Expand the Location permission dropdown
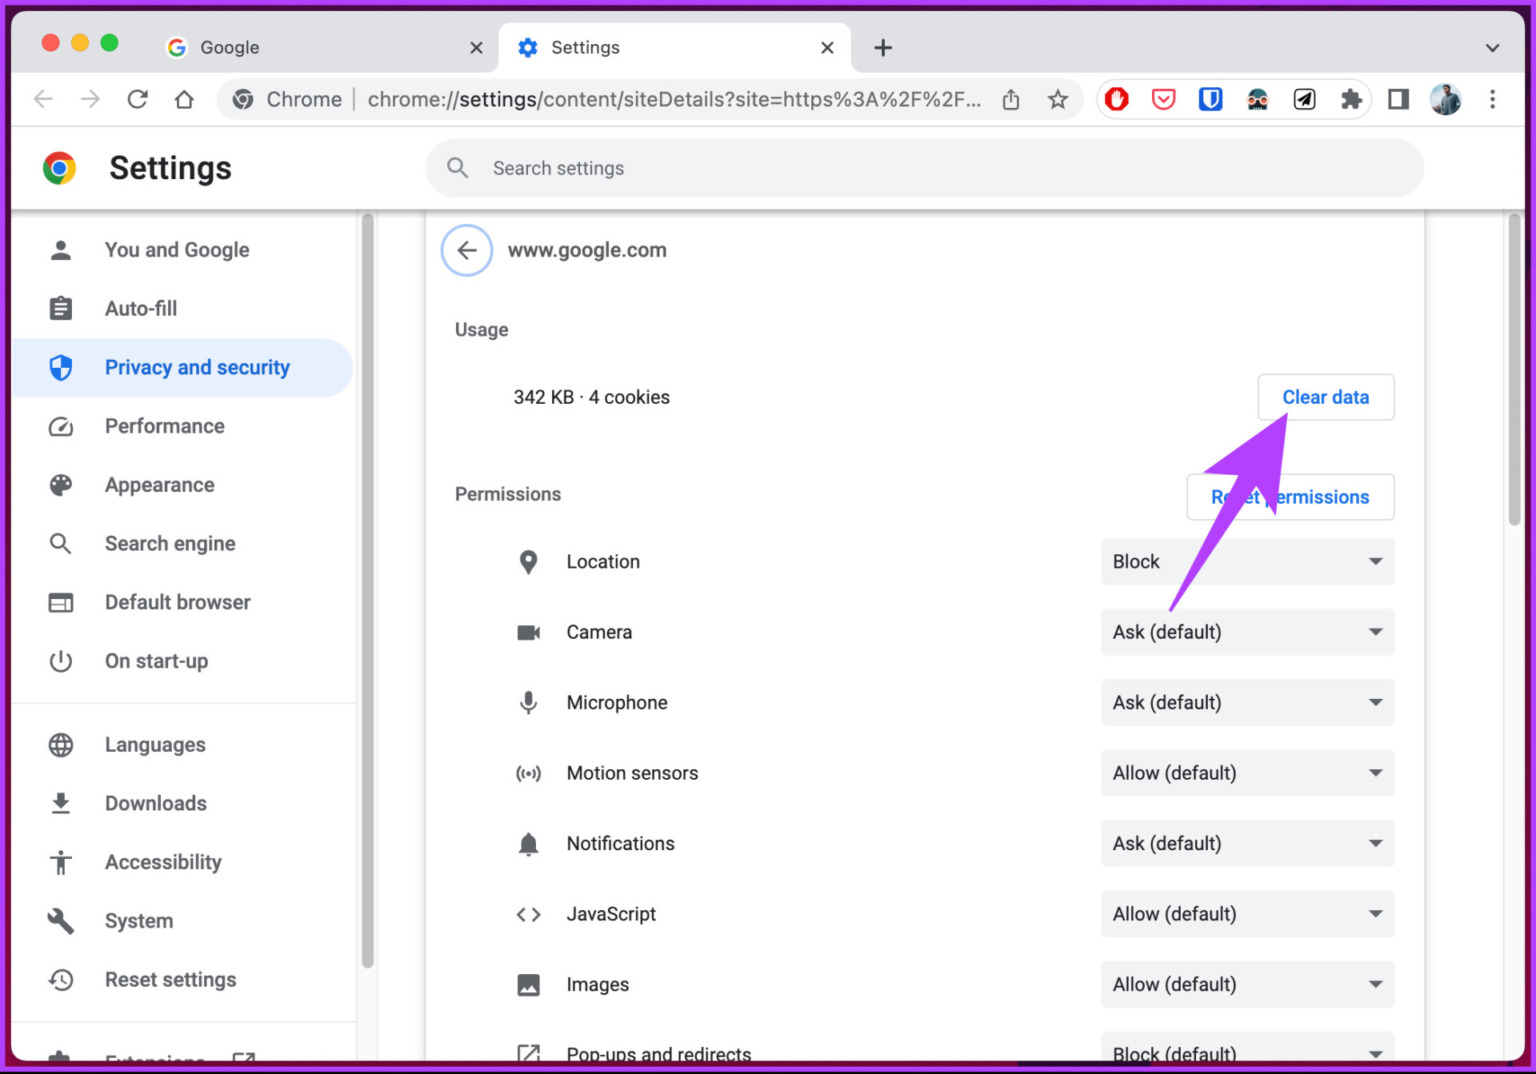This screenshot has width=1536, height=1074. click(1246, 562)
